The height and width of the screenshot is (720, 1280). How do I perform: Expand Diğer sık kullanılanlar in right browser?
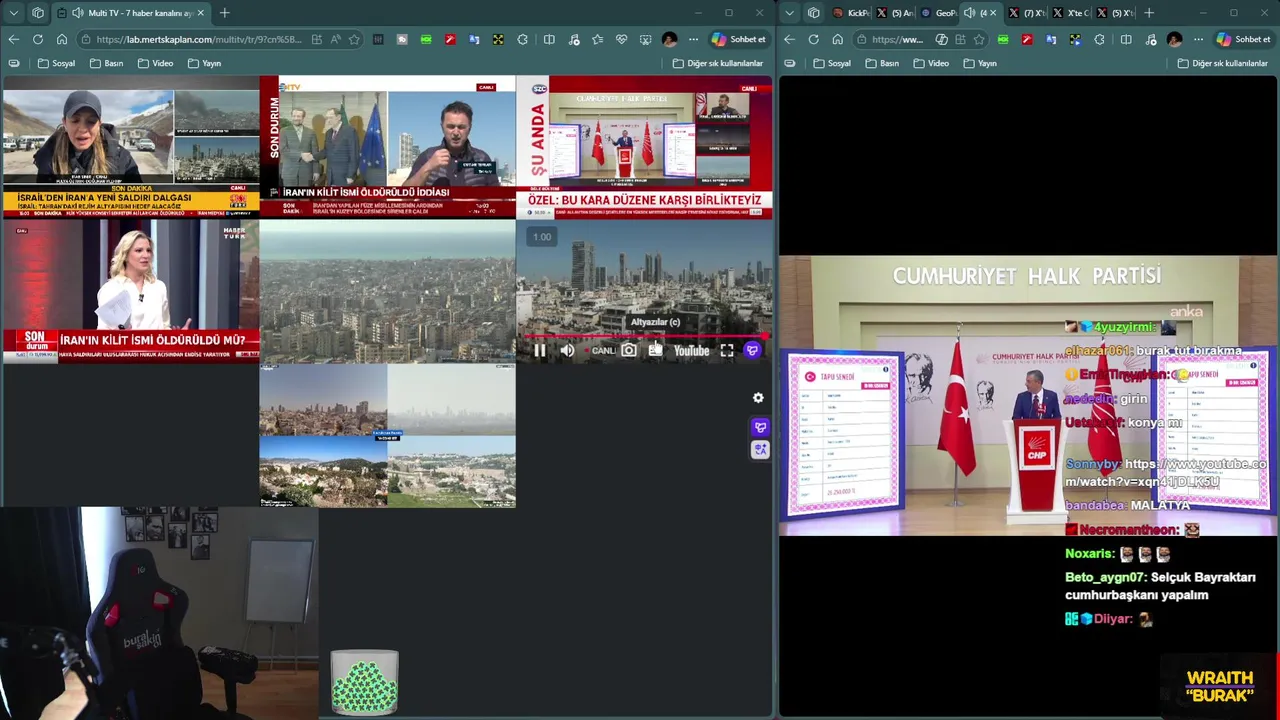[x=1223, y=63]
